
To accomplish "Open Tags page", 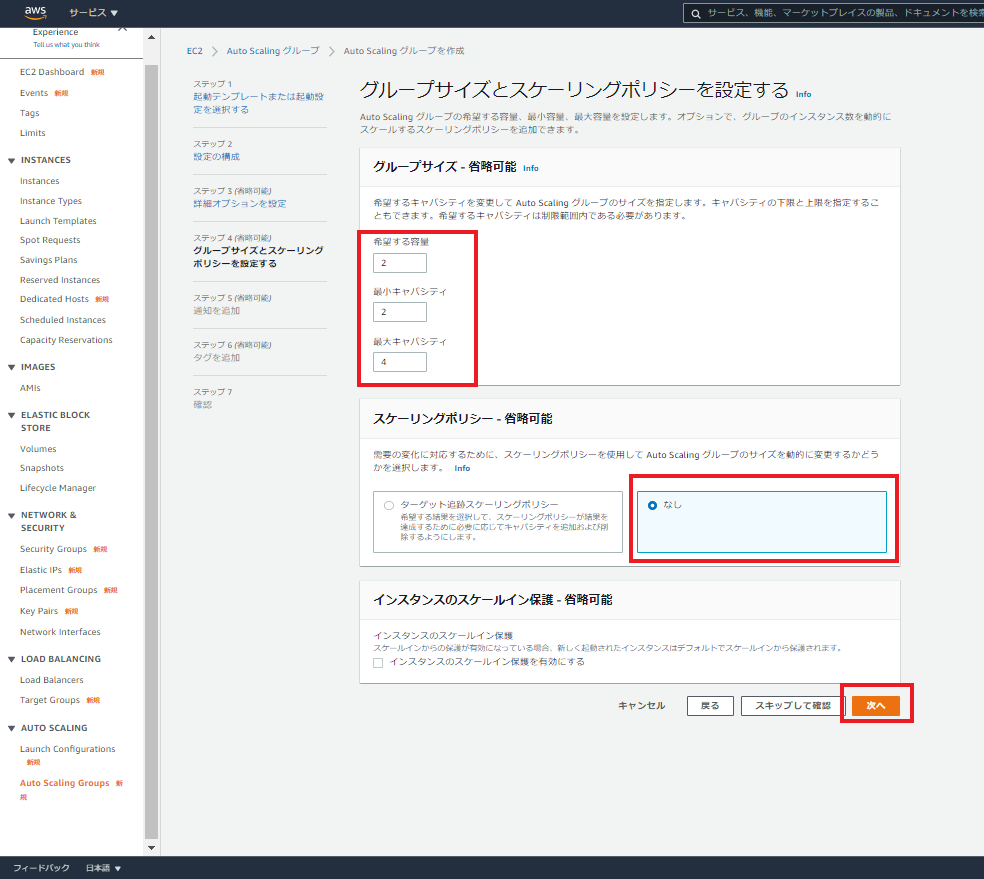I will point(29,113).
